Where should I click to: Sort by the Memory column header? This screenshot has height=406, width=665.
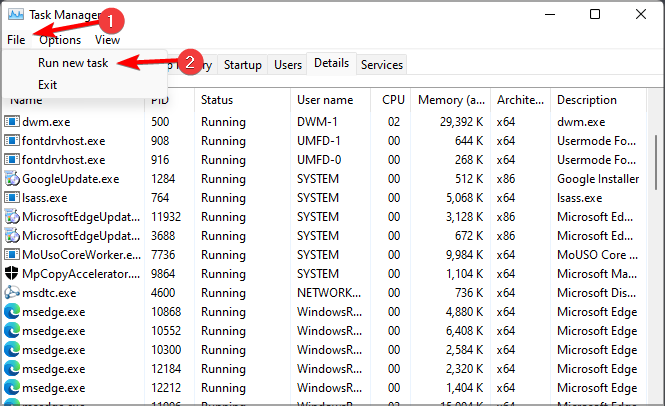pos(451,100)
